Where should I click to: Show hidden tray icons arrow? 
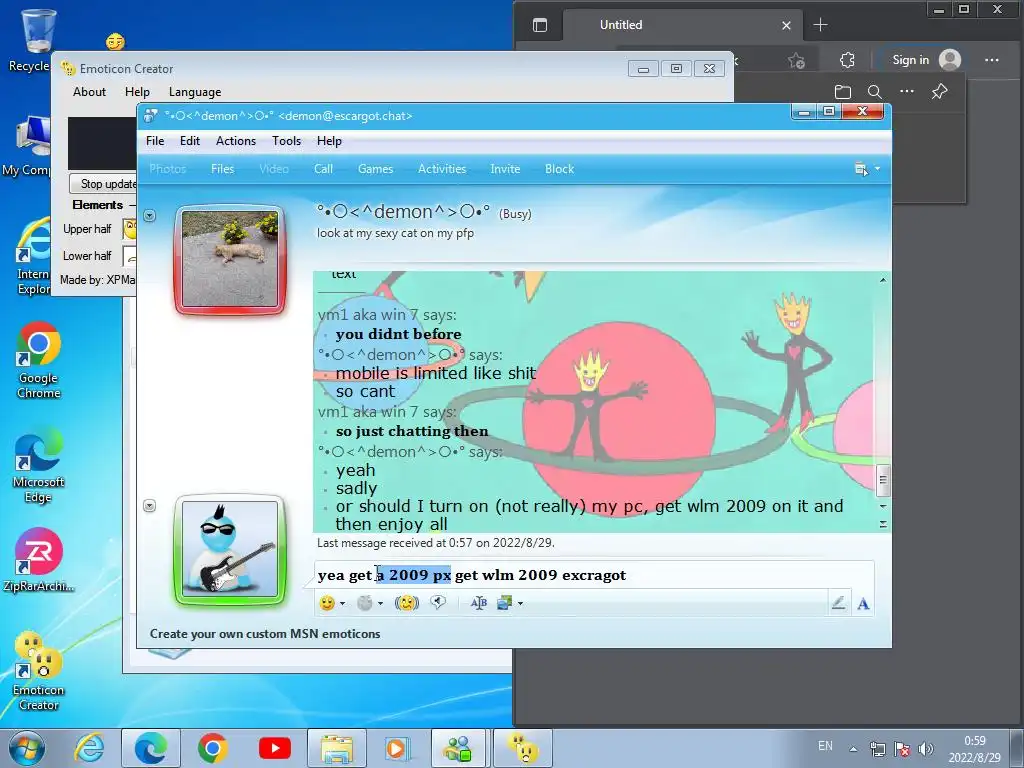click(x=853, y=749)
